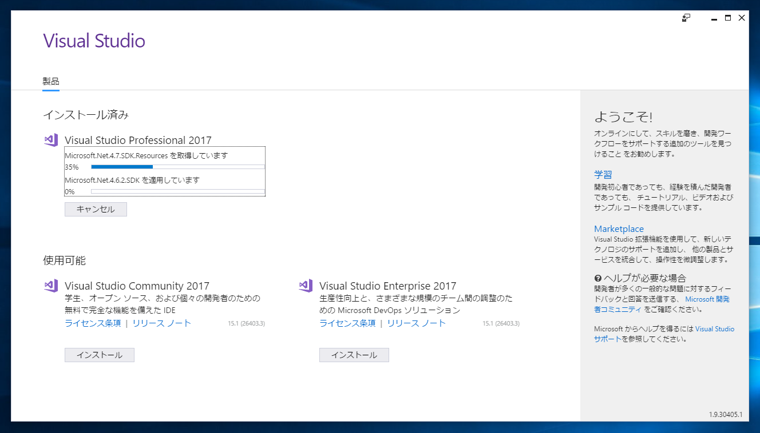This screenshot has height=433, width=760.
Task: Click Microsoft.Net.4.7.SDK.Resources status text
Action: tap(146, 156)
